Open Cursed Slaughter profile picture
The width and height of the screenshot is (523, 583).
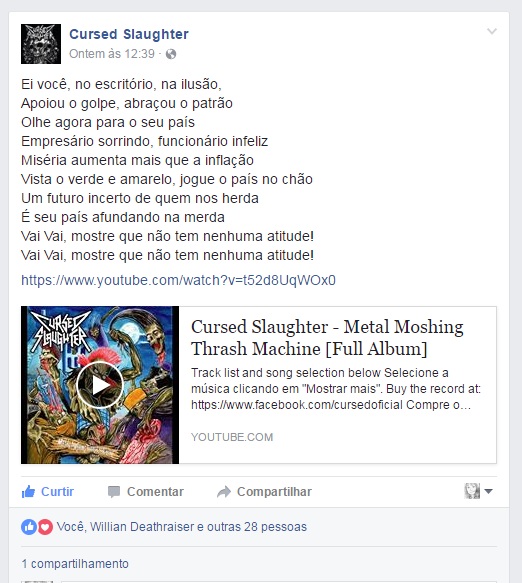point(41,44)
